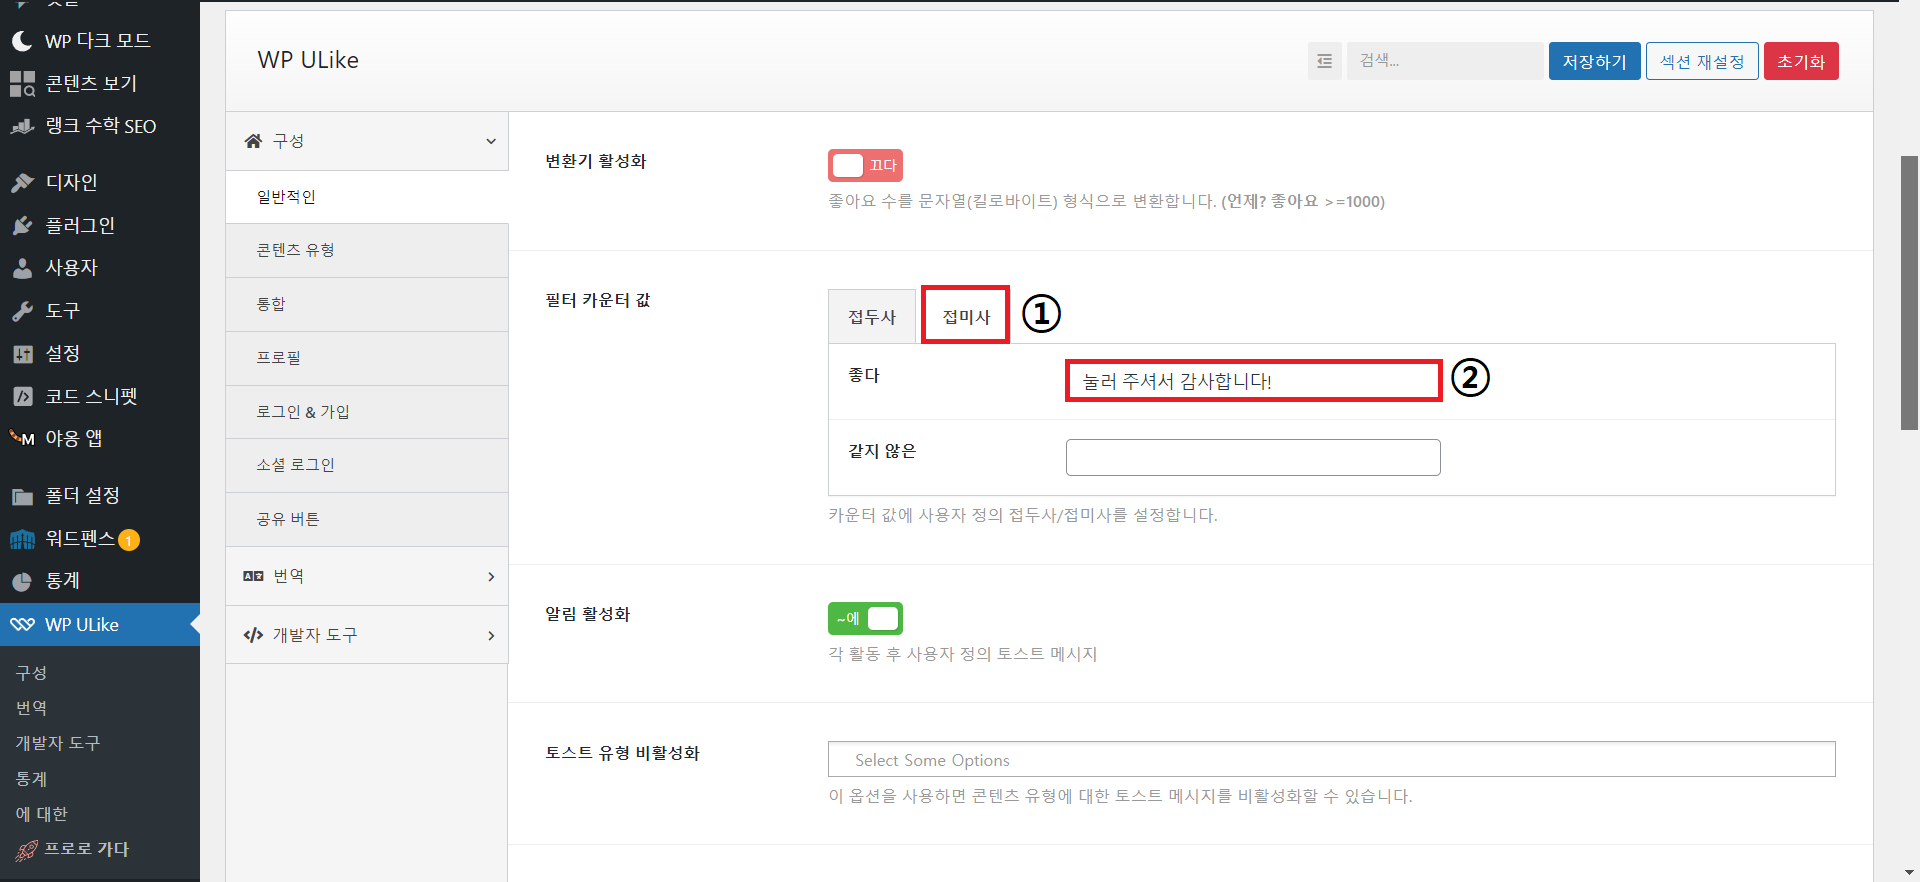Select the 접미사 tab
Viewport: 1920px width, 882px height.
[966, 317]
